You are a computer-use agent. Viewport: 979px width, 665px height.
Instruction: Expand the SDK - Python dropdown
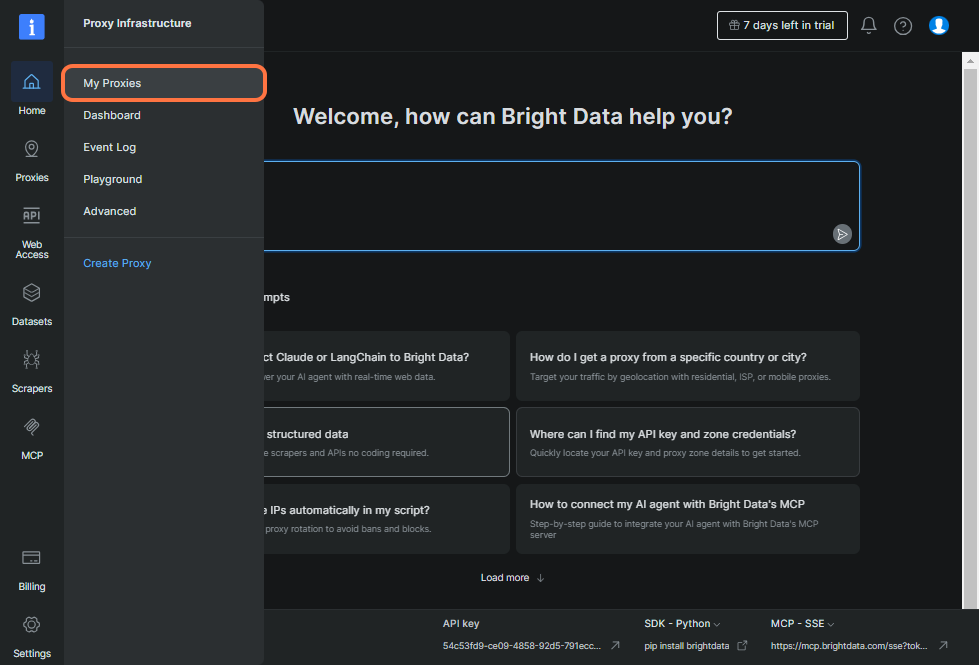tap(682, 624)
